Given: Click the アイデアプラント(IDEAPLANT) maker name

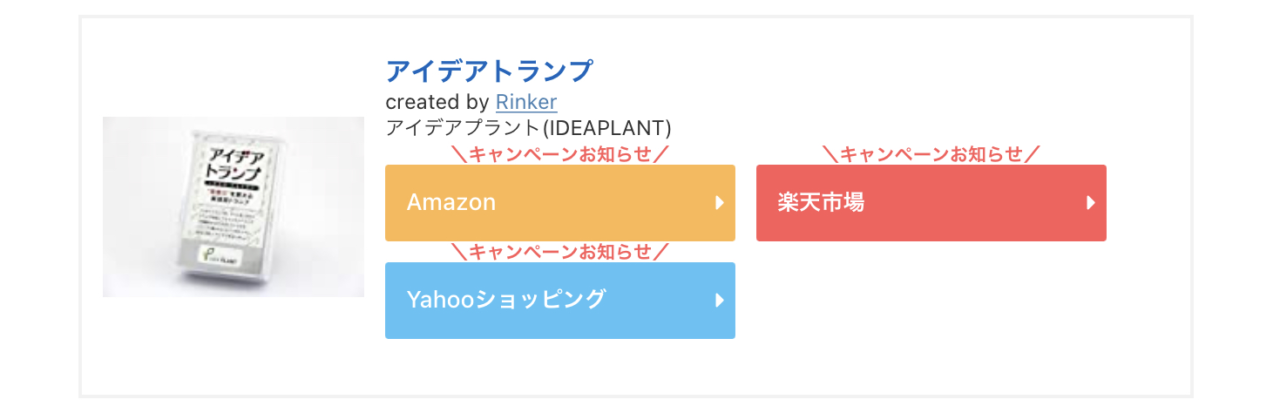Looking at the screenshot, I should pyautogui.click(x=528, y=128).
